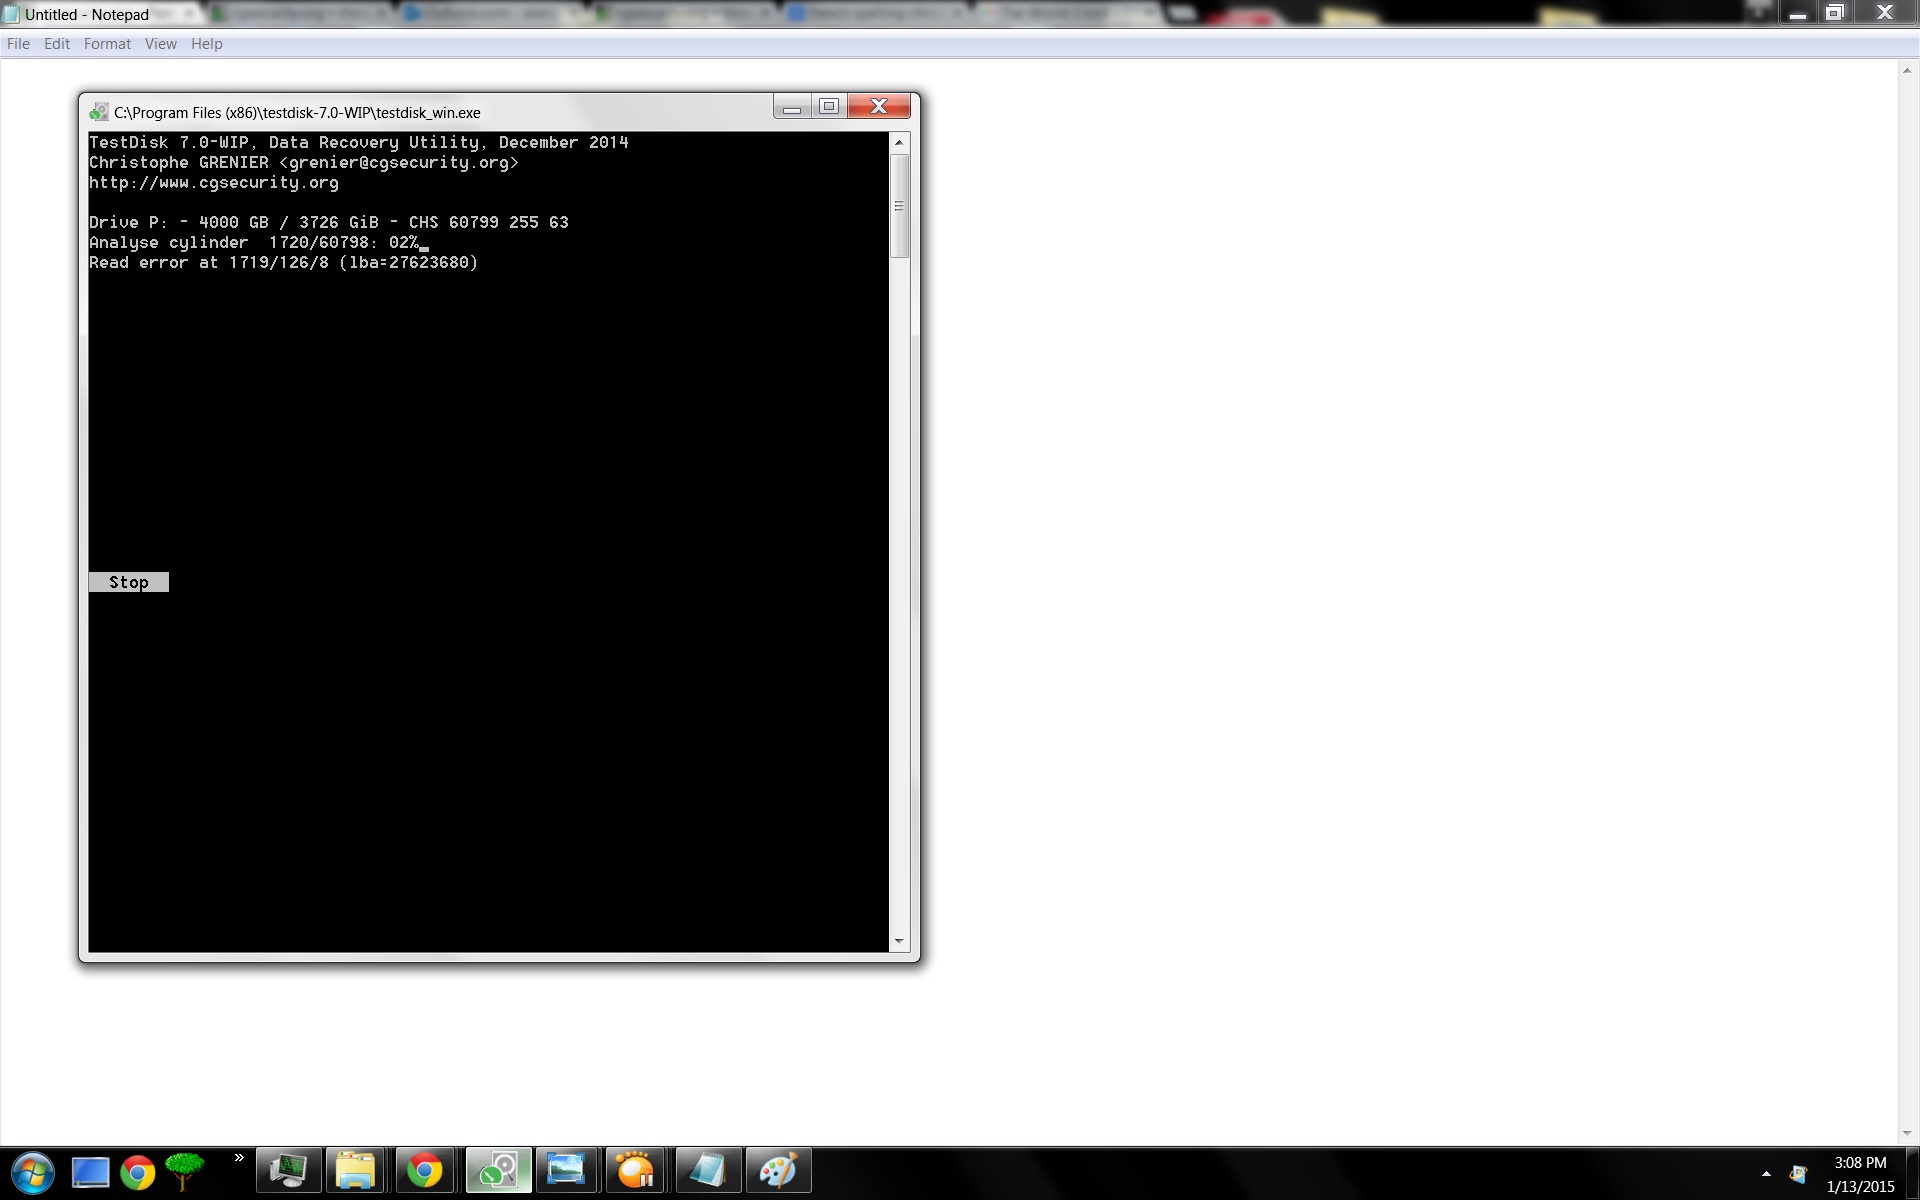Switch to the Chrome taskbar window

point(425,1171)
